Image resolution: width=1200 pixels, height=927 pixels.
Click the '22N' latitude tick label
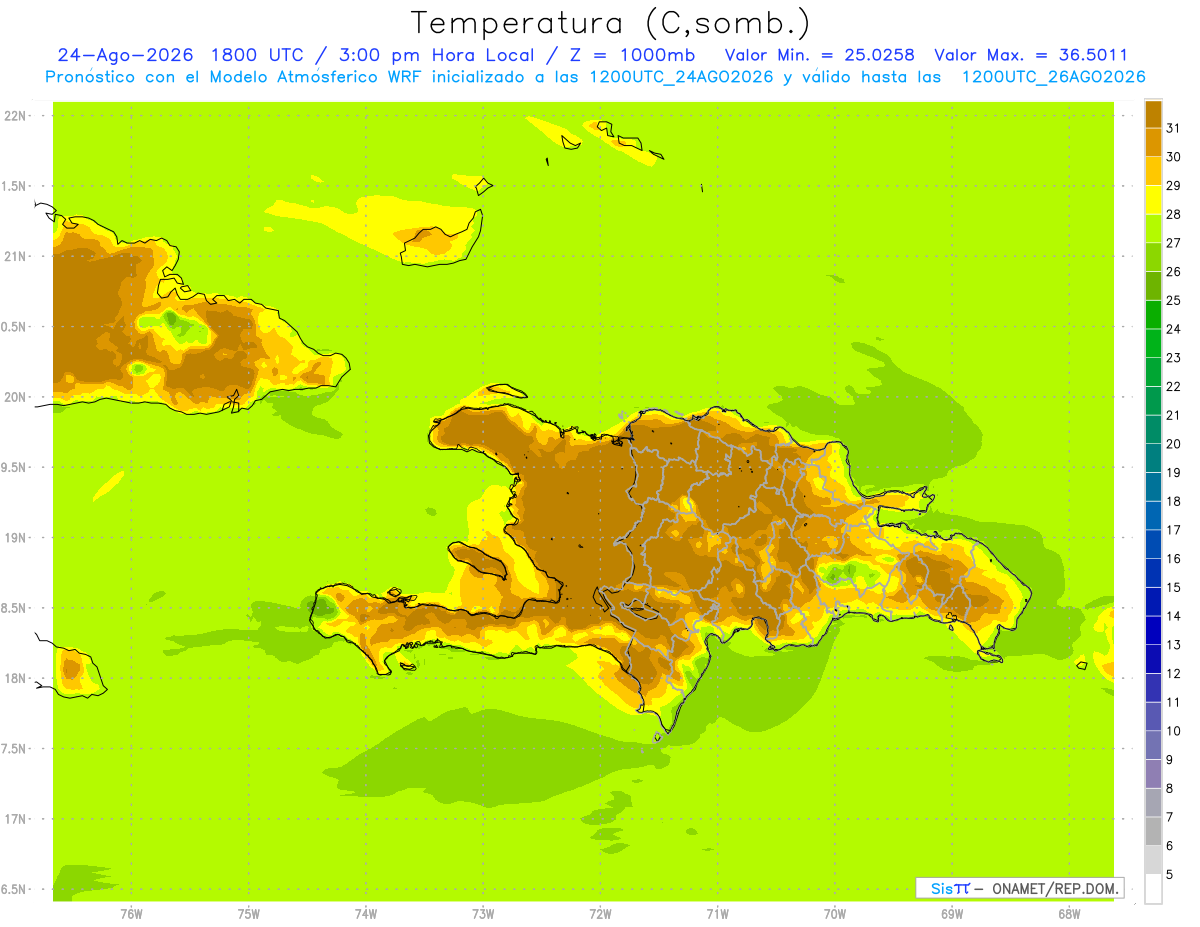[16, 115]
